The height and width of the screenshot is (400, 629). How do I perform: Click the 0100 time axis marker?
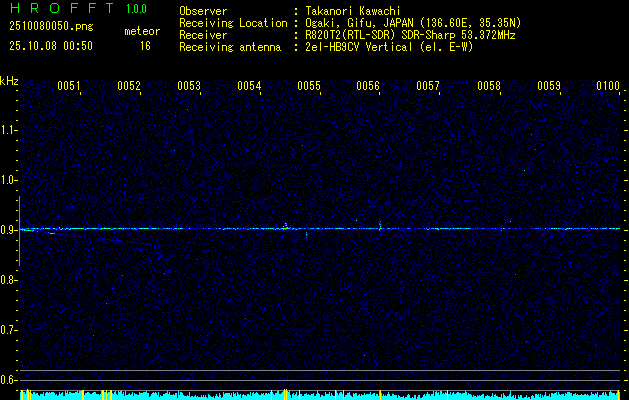[608, 86]
